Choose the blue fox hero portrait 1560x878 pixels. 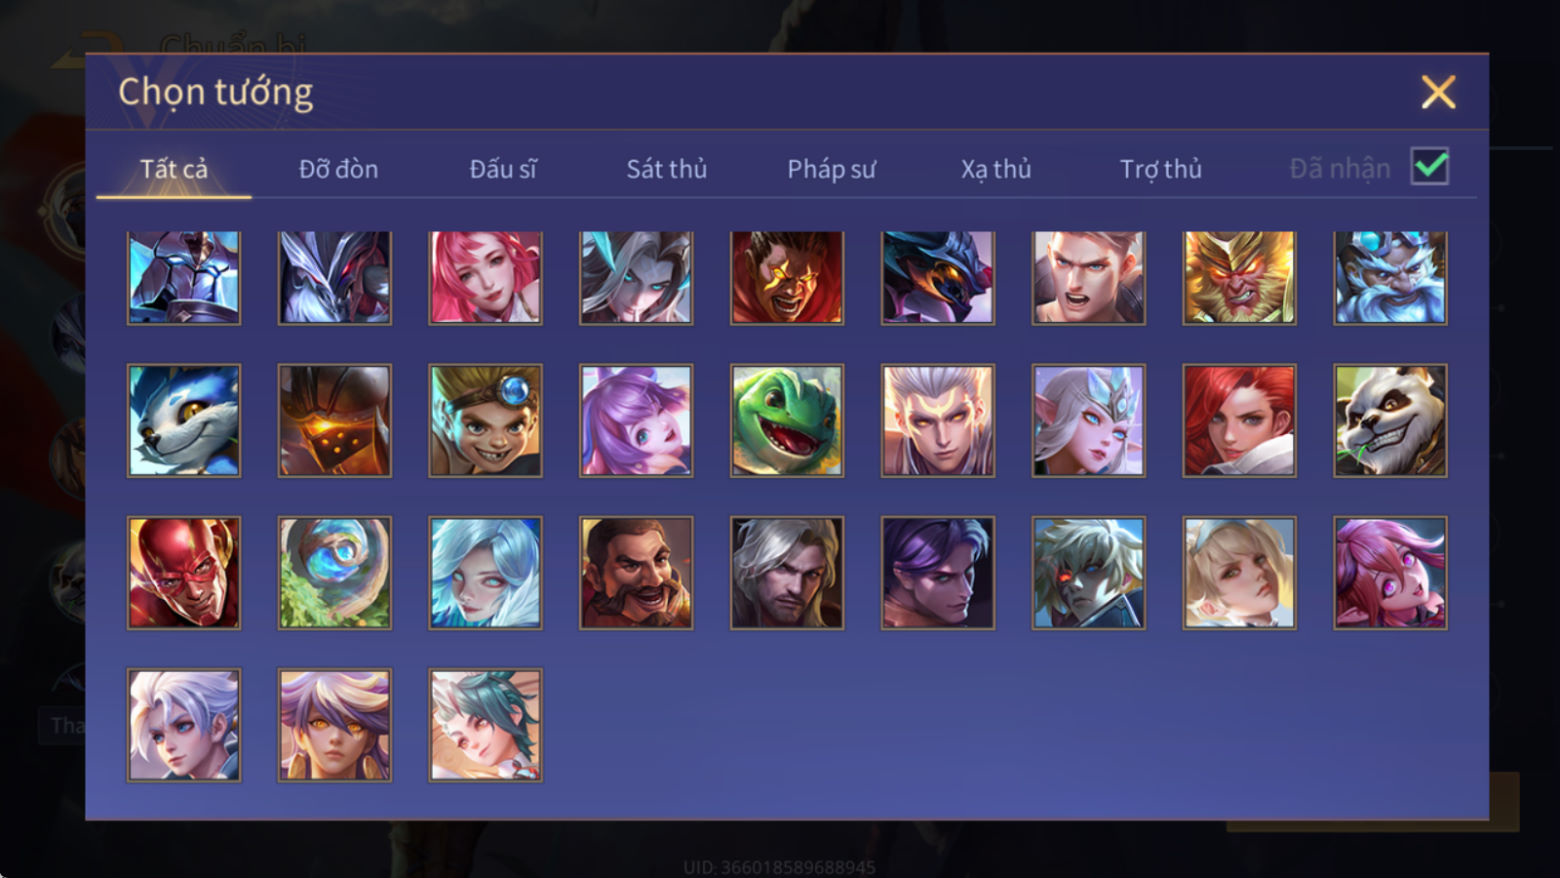[x=184, y=421]
